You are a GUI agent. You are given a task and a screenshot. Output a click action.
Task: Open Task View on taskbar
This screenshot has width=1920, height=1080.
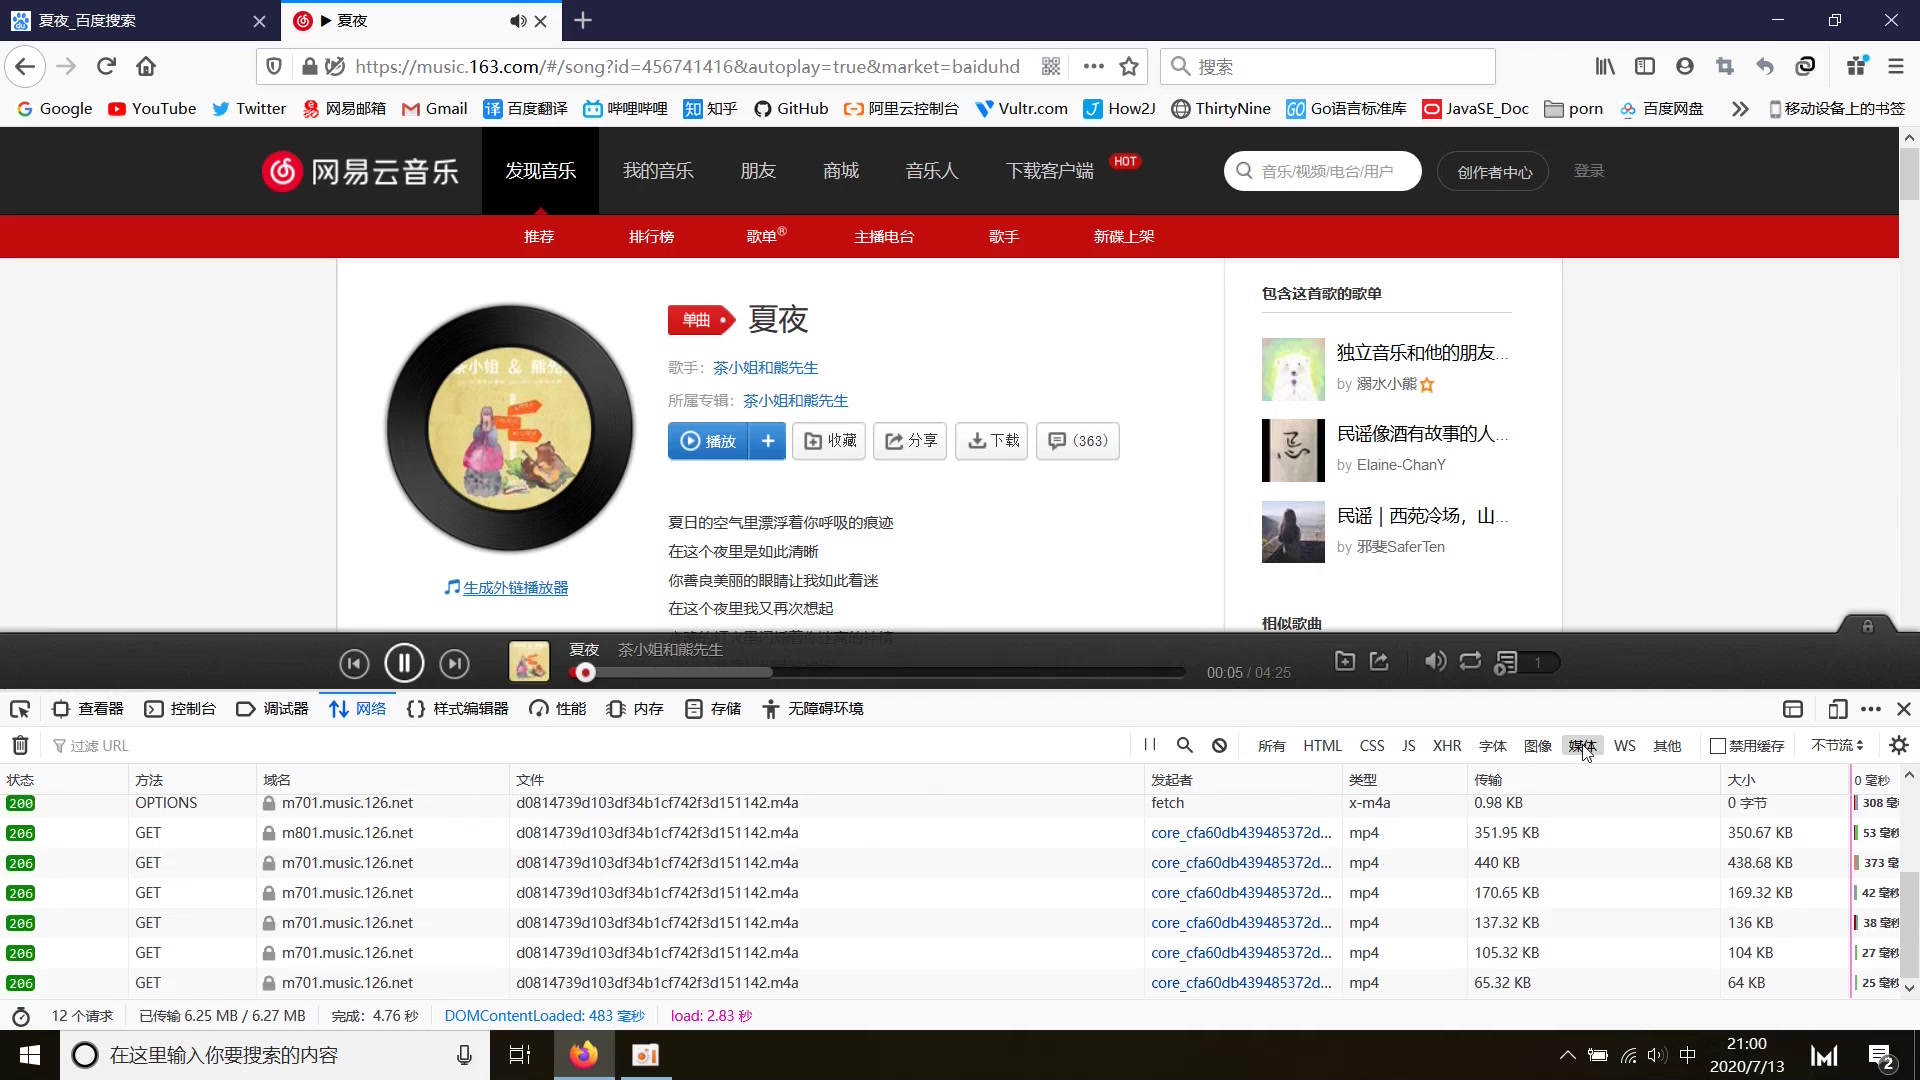[520, 1055]
